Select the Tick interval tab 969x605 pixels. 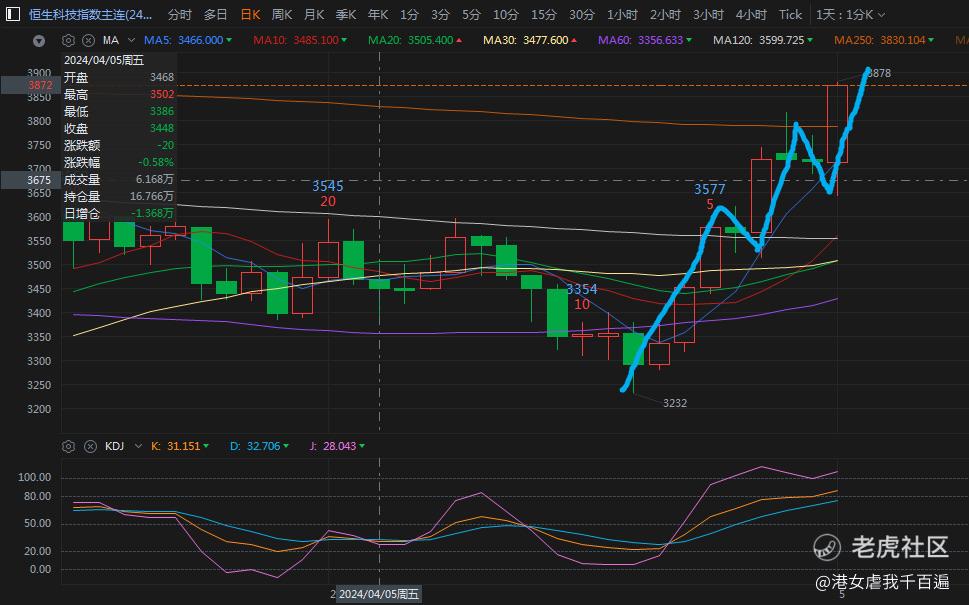pos(790,14)
